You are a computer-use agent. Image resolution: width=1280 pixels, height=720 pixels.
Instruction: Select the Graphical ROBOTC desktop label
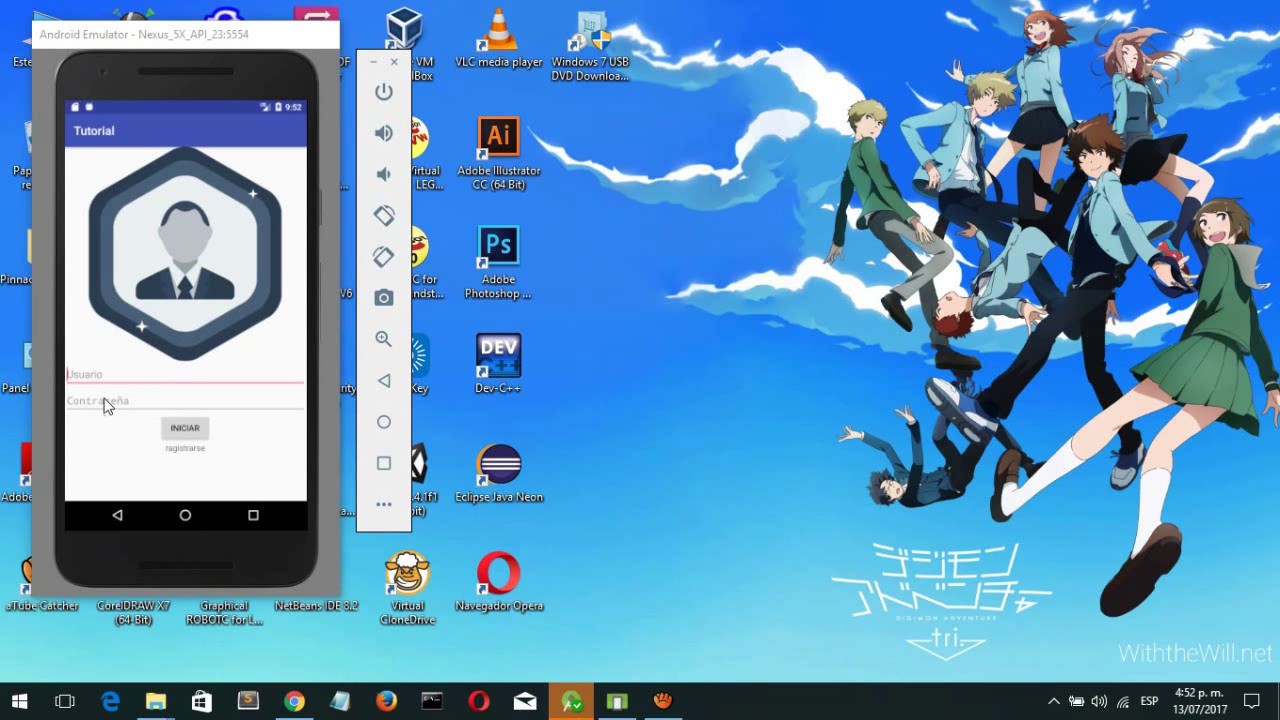(x=224, y=613)
